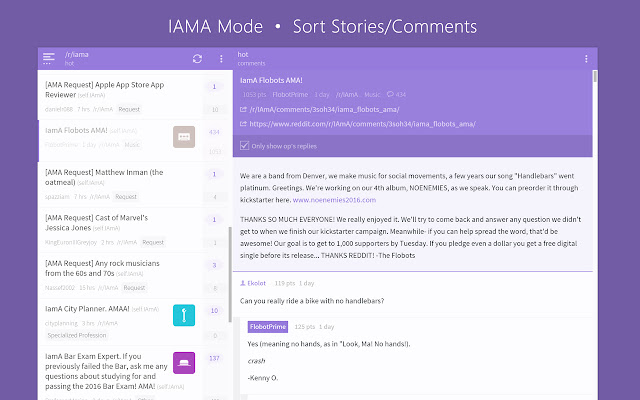This screenshot has height=400, width=640.
Task: Open the full reddit.com Flobots AMA link
Action: coord(362,124)
